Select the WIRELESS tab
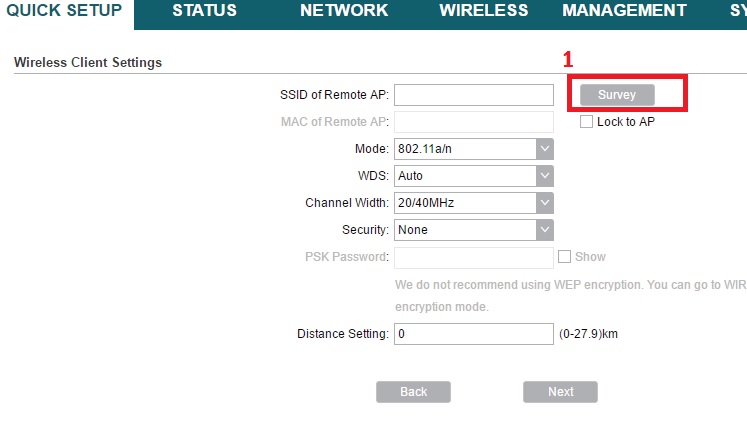Screen dimensions: 747x442 pos(483,11)
